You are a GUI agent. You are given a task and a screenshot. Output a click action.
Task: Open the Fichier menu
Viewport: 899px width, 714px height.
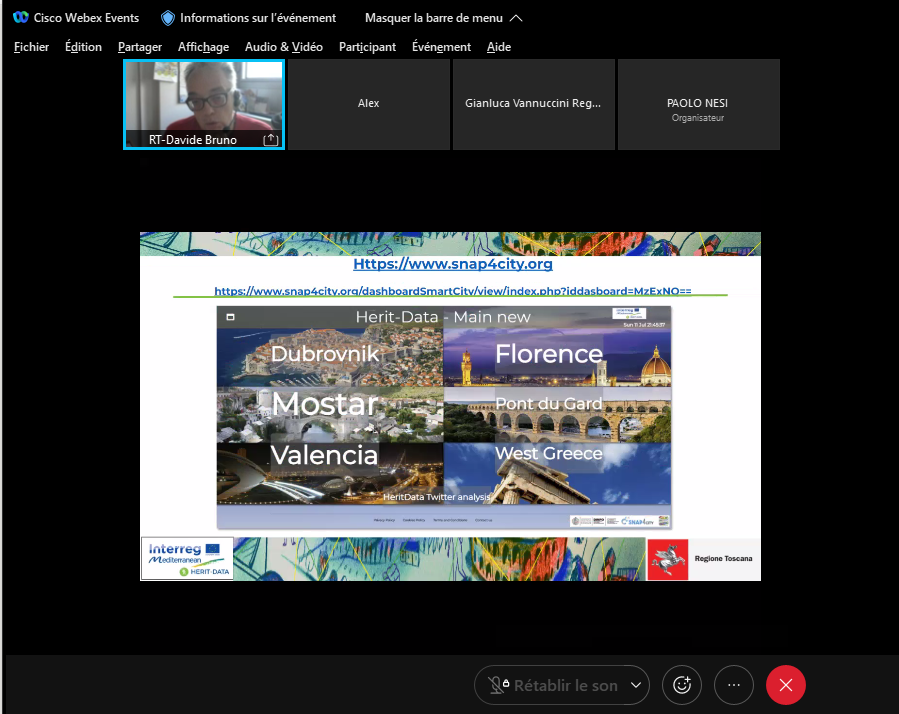point(32,47)
